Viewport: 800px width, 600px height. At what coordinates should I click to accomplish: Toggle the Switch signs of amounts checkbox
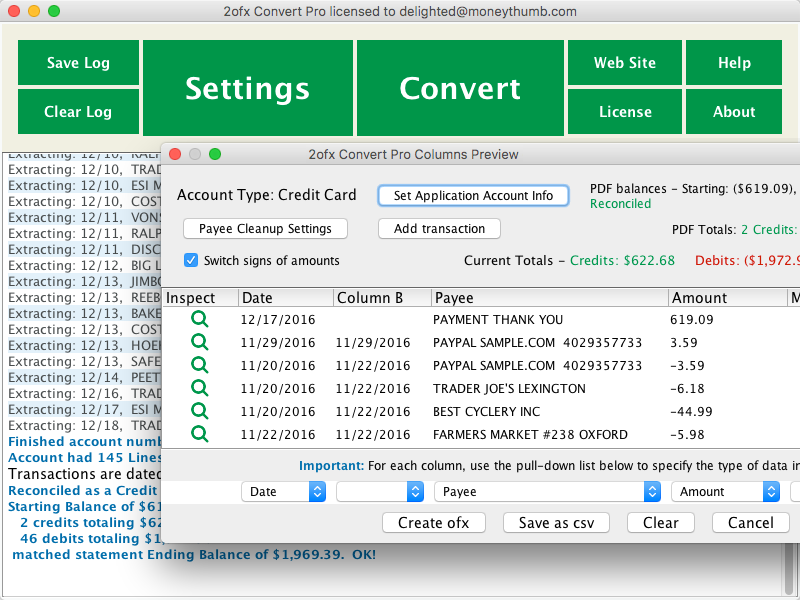pyautogui.click(x=190, y=260)
